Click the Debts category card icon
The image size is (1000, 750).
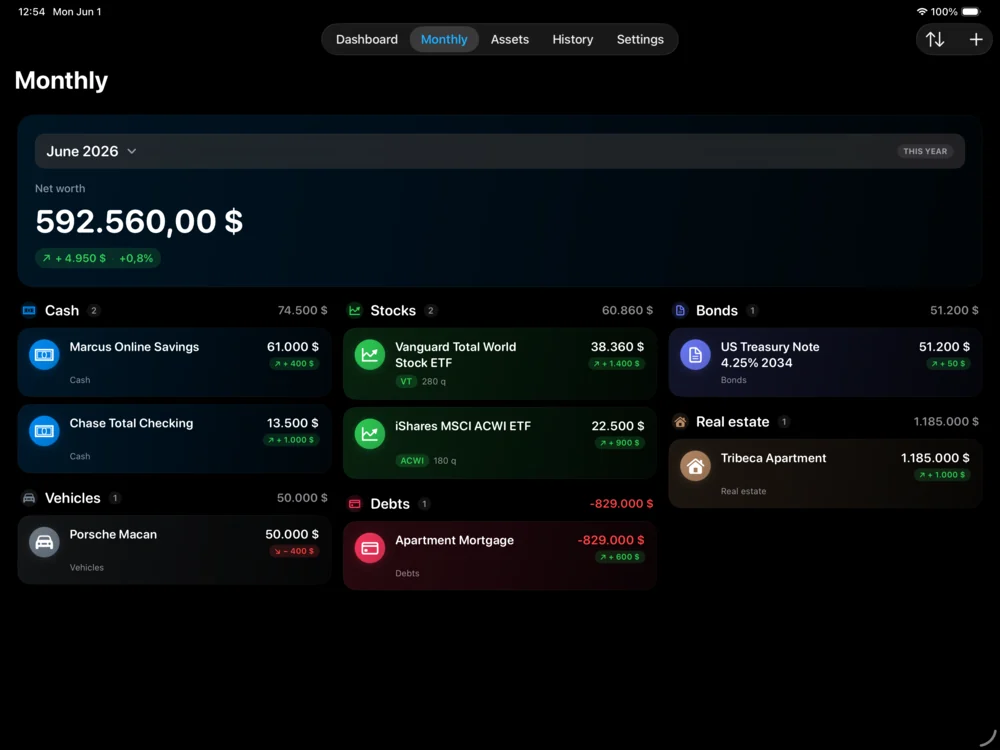click(x=355, y=504)
